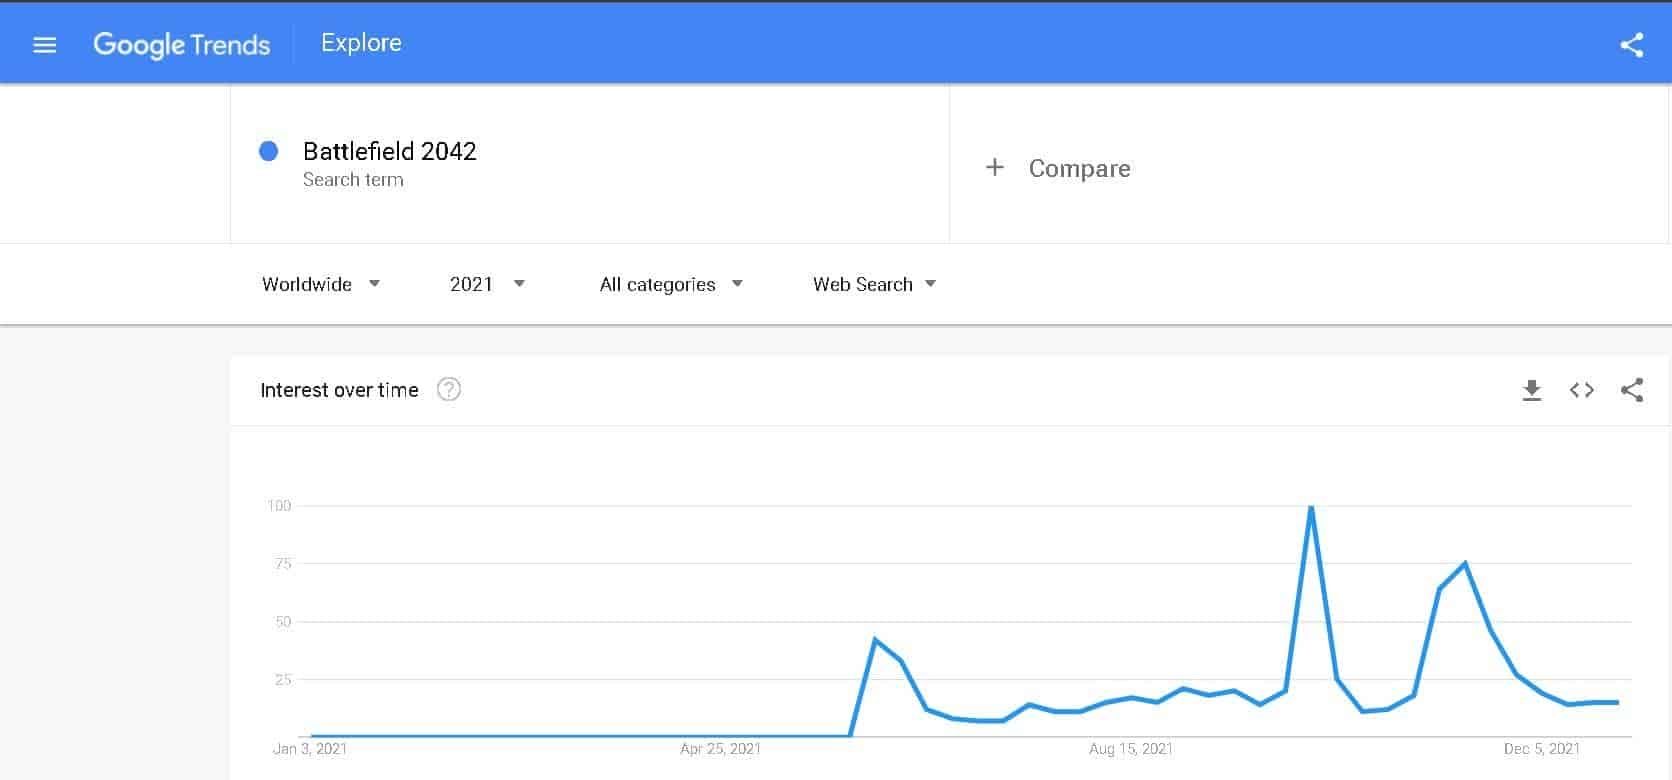The width and height of the screenshot is (1672, 780).
Task: Click the plus icon beside Compare
Action: pyautogui.click(x=994, y=168)
